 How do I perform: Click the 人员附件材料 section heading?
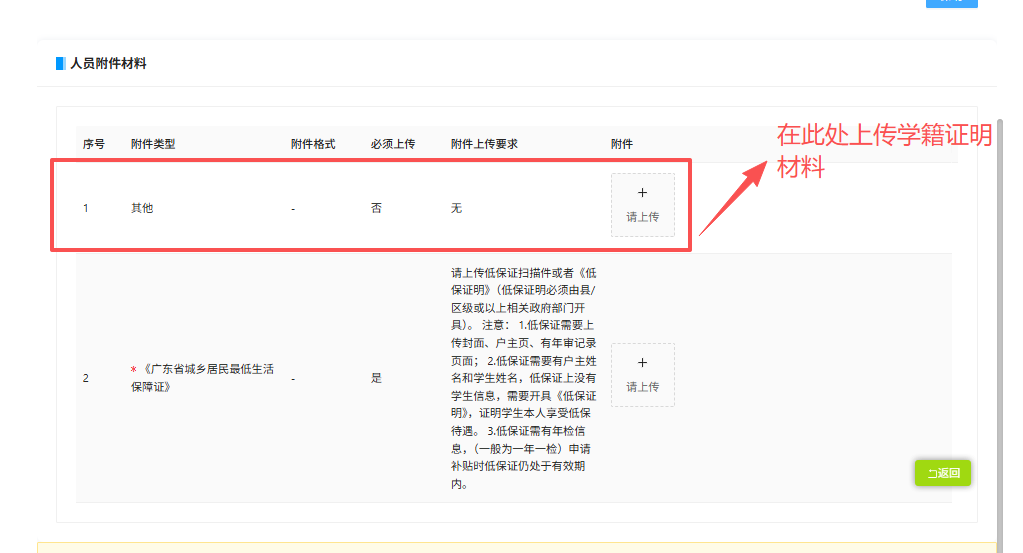click(x=108, y=63)
